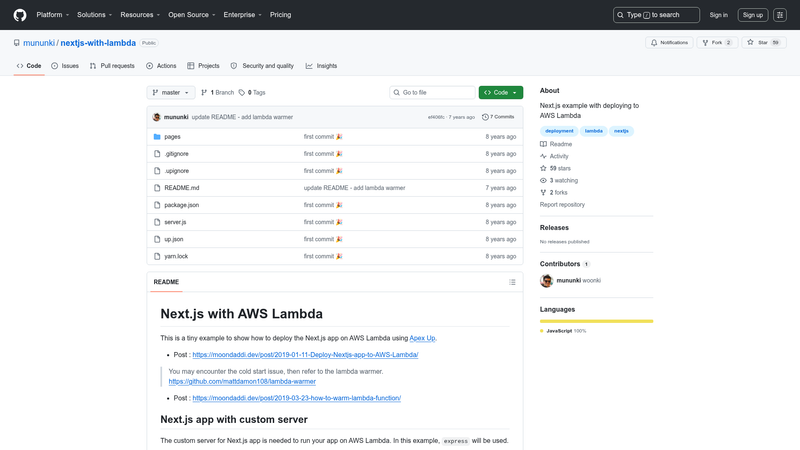
Task: Open the Insights tab
Action: (321, 66)
